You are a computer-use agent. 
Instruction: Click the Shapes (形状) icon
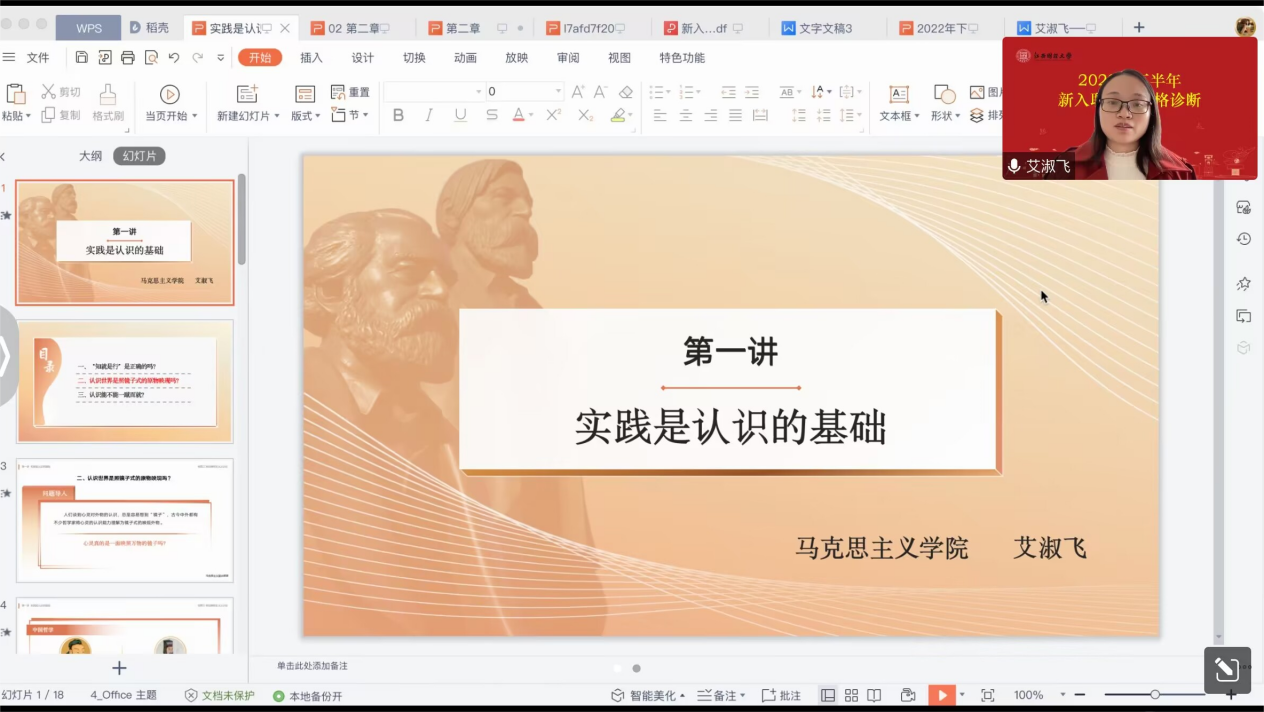pyautogui.click(x=944, y=94)
